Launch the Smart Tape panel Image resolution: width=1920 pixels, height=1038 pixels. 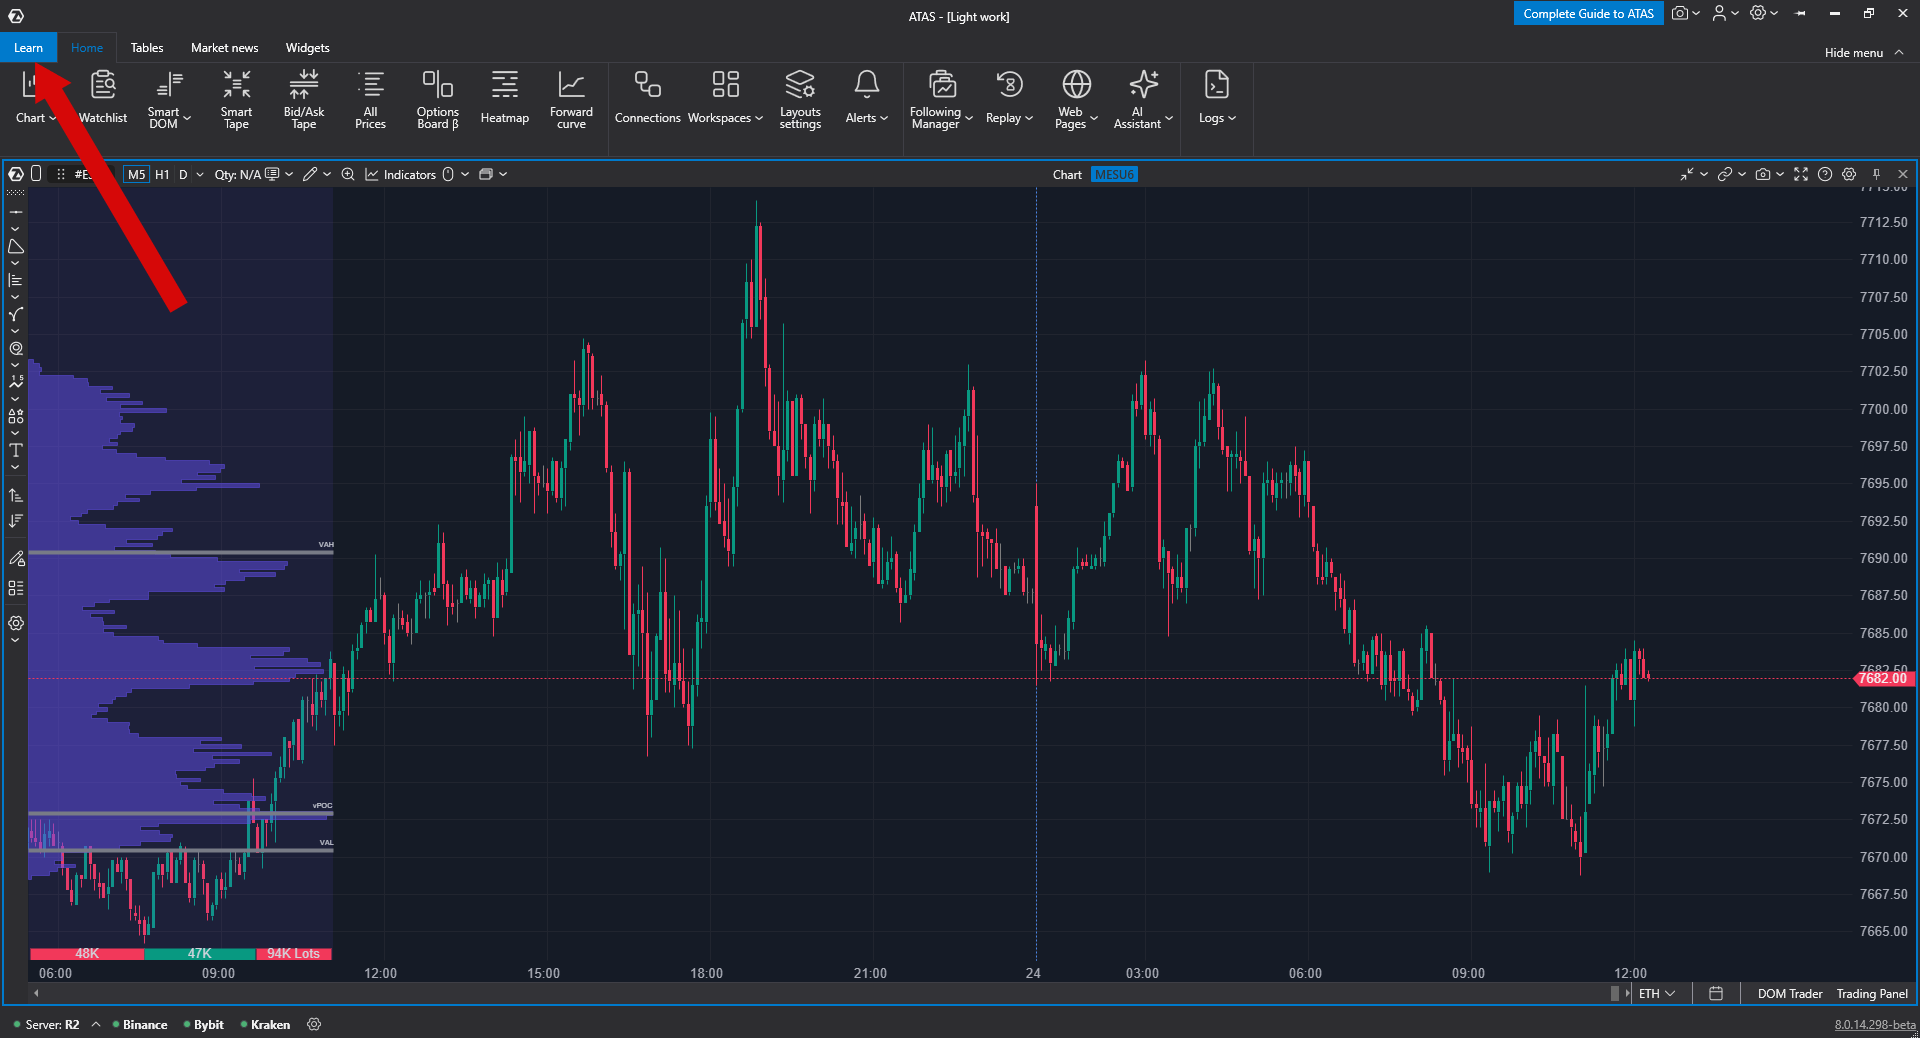(236, 99)
